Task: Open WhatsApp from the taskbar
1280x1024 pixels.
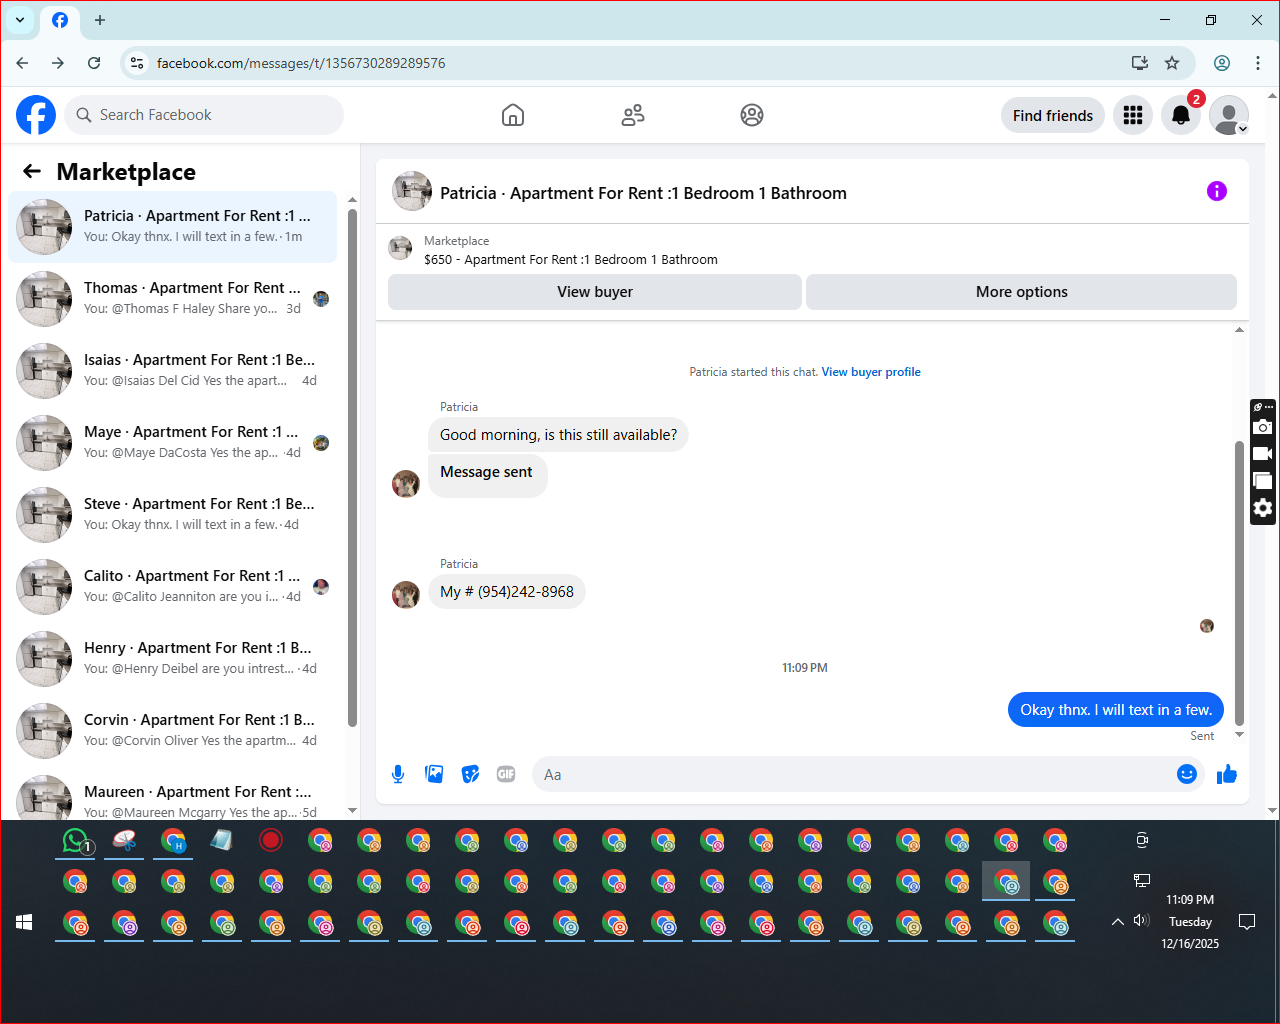Action: [77, 841]
